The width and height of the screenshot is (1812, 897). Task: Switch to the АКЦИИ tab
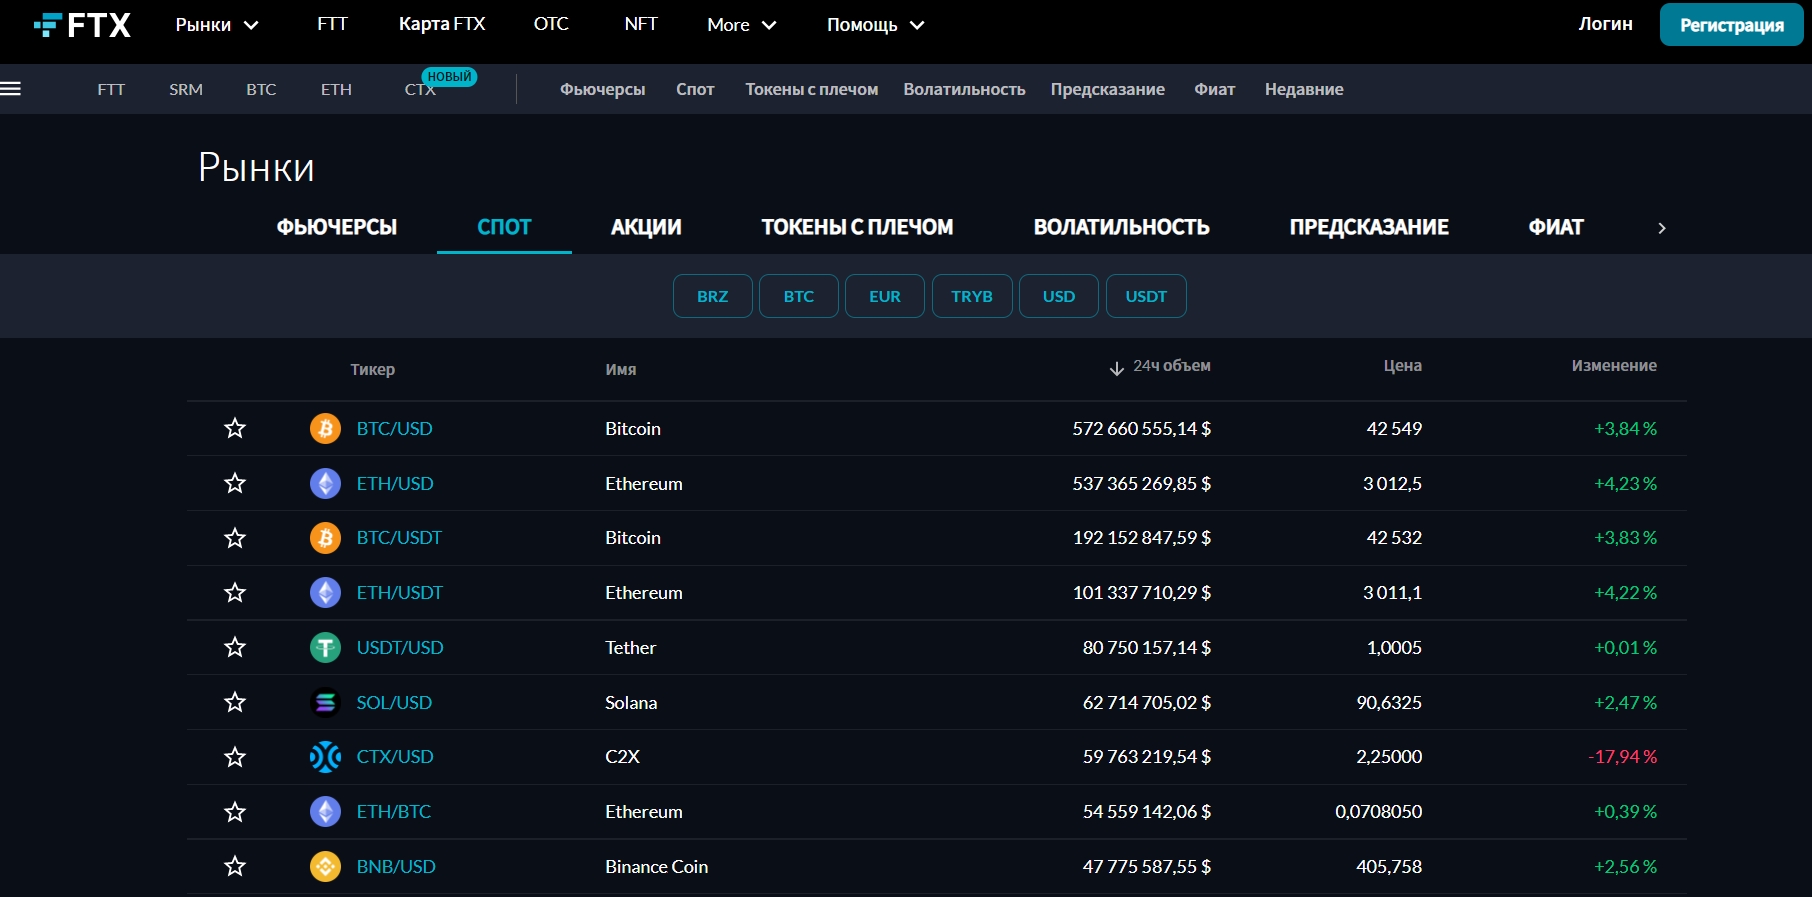(x=646, y=227)
